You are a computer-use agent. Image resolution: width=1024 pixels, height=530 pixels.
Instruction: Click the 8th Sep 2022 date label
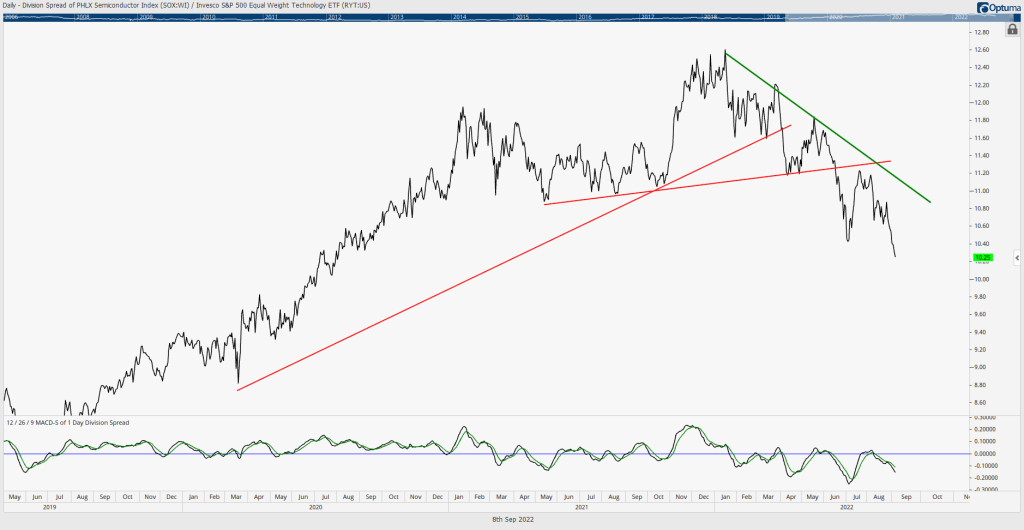(x=513, y=520)
